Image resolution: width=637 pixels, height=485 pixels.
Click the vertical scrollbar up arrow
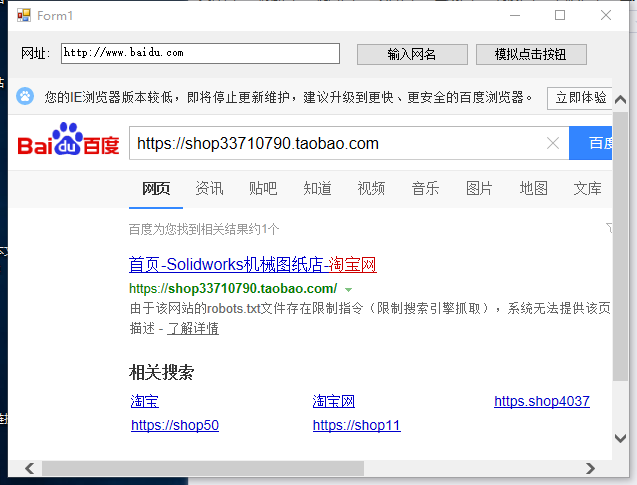tap(620, 100)
